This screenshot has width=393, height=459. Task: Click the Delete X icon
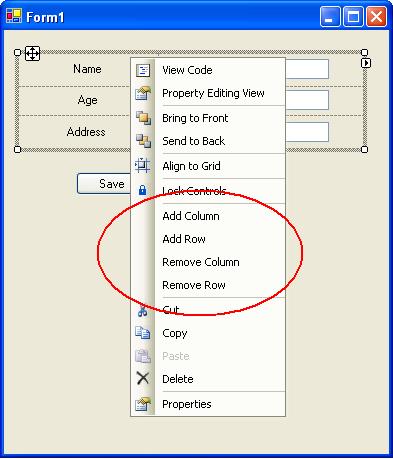(x=143, y=379)
